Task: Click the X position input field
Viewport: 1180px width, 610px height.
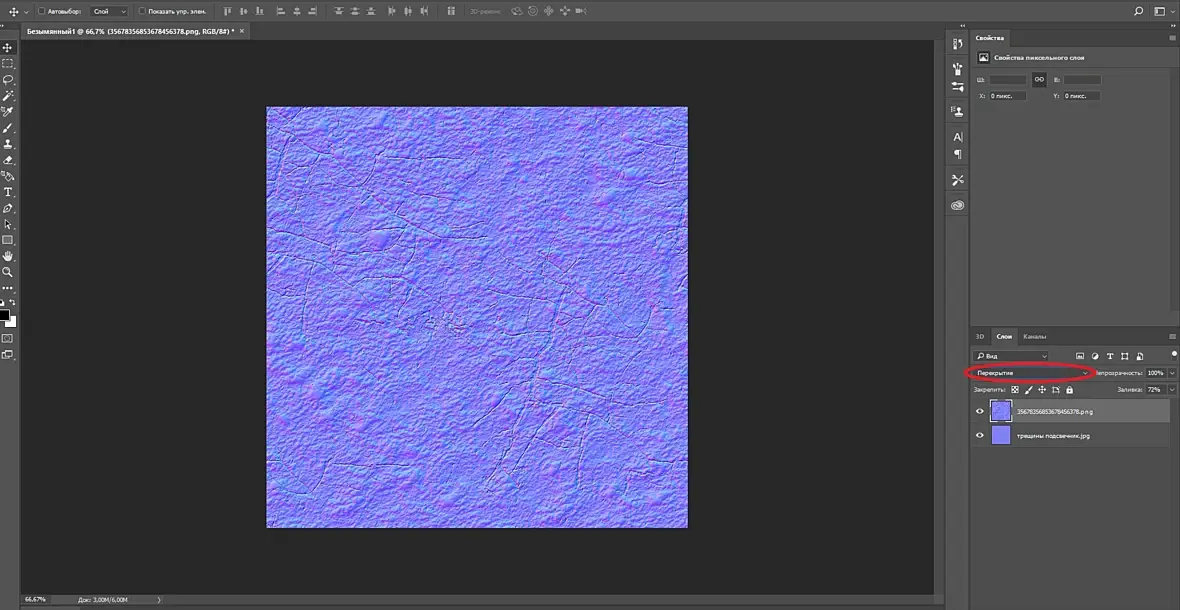Action: point(1007,96)
